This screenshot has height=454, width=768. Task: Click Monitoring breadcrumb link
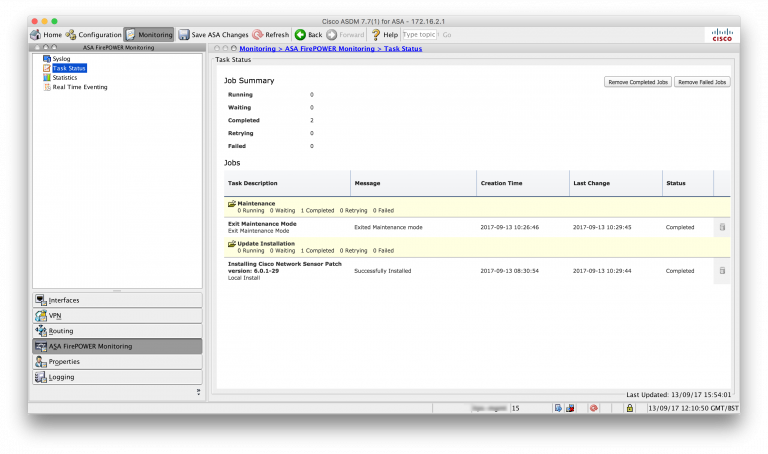tap(258, 48)
